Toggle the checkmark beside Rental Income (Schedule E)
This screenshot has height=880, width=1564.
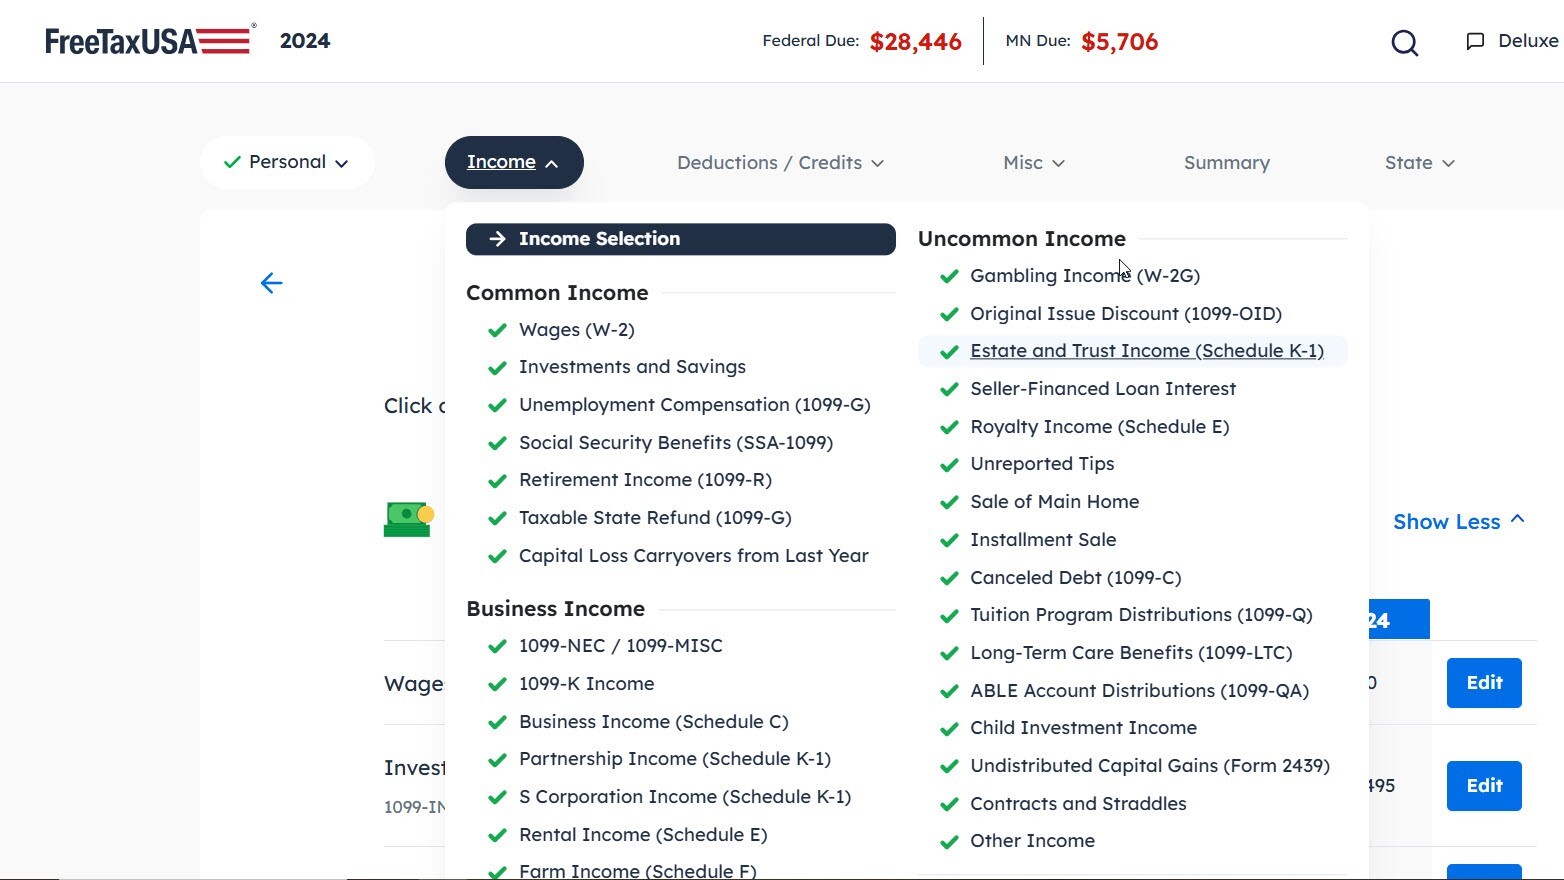pyautogui.click(x=497, y=835)
